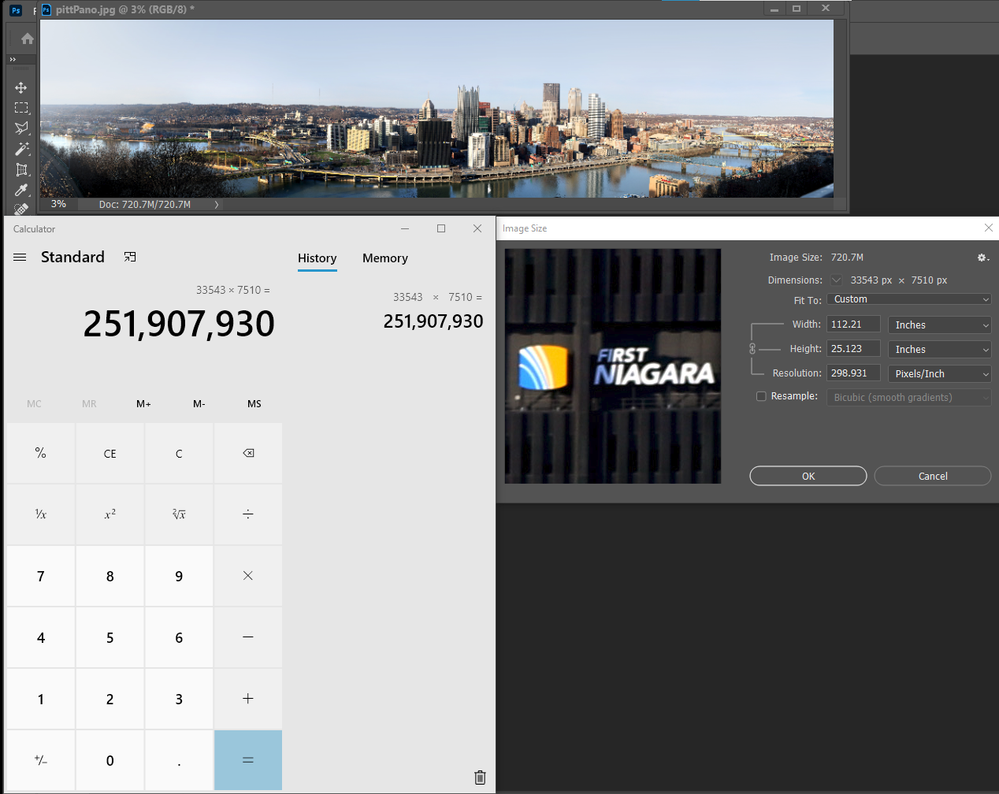
Task: Select the Eyedropper tool
Action: point(21,190)
